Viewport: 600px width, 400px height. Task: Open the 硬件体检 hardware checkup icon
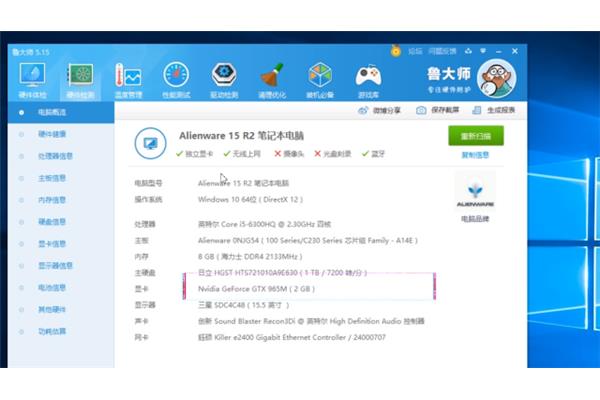[x=33, y=75]
